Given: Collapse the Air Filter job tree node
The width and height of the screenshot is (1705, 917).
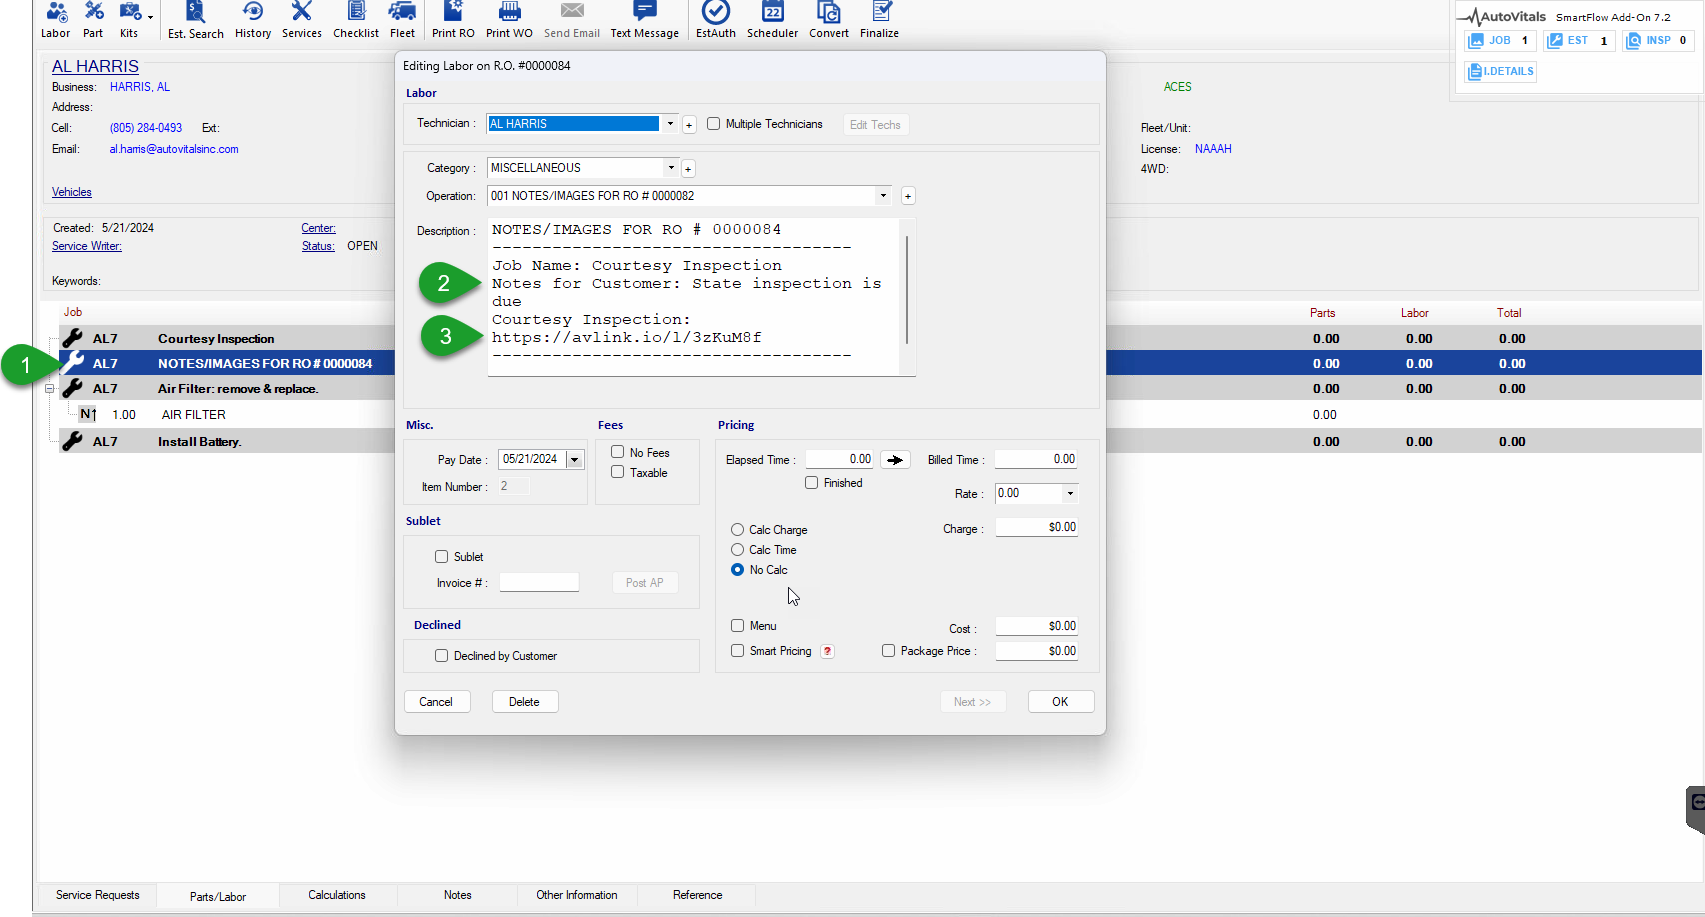Looking at the screenshot, I should [x=49, y=389].
